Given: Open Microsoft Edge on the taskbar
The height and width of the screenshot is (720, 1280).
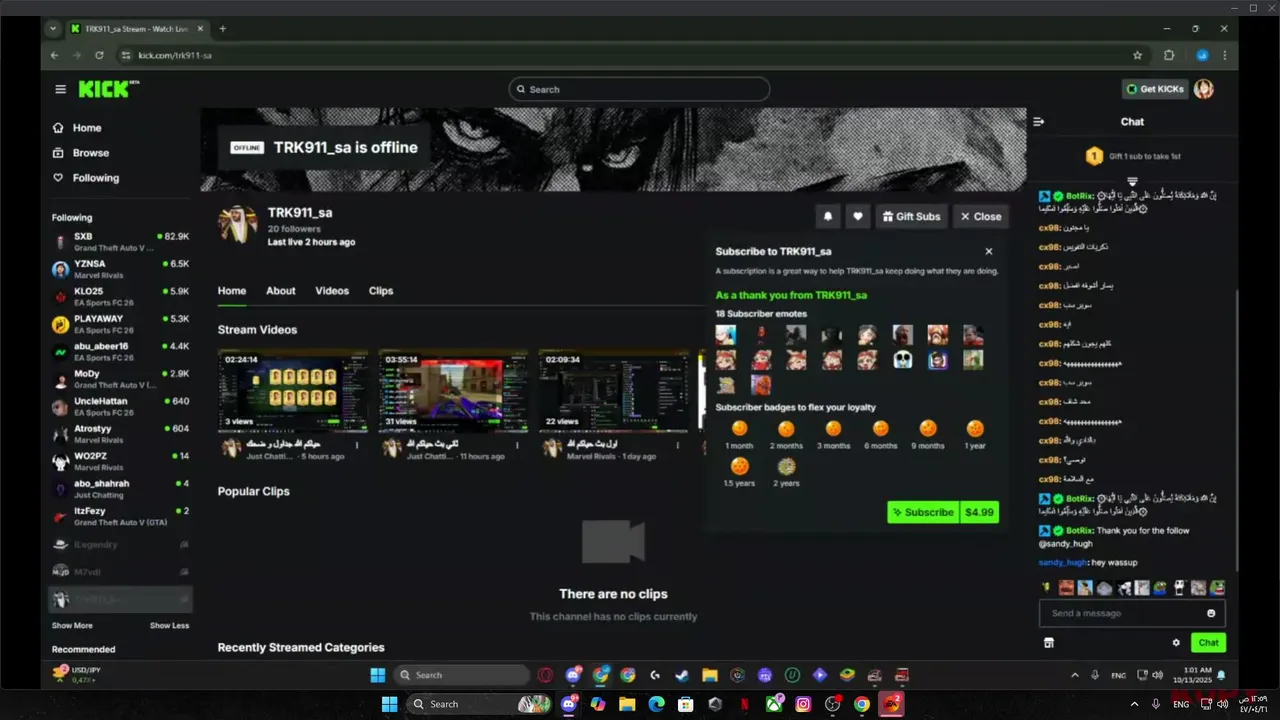Looking at the screenshot, I should pyautogui.click(x=657, y=704).
